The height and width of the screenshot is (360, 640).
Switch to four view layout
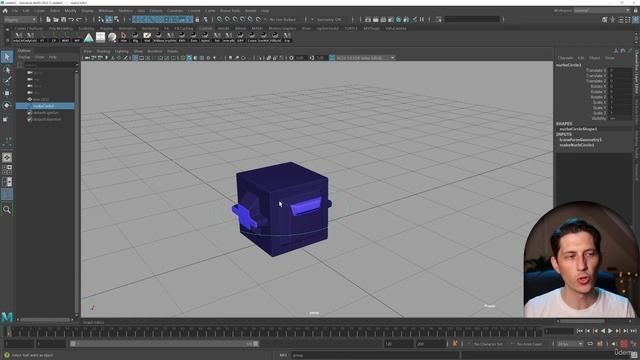(7, 169)
